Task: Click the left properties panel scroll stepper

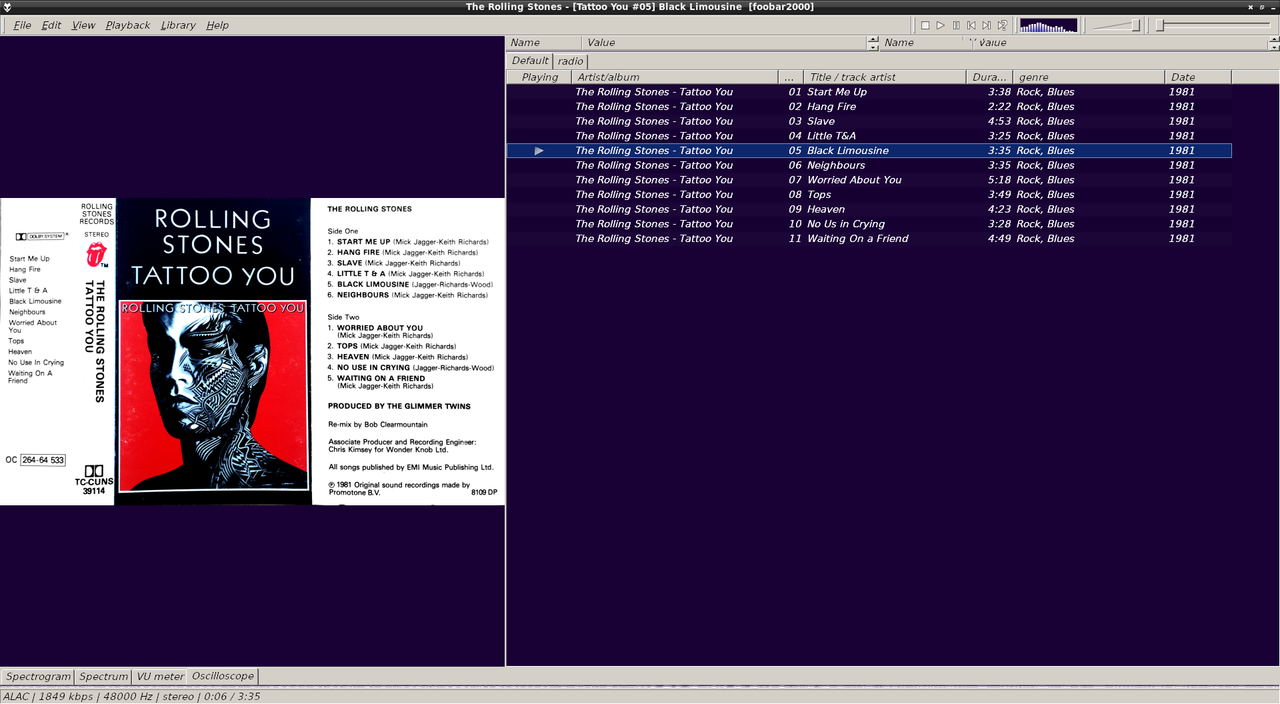Action: [x=873, y=42]
